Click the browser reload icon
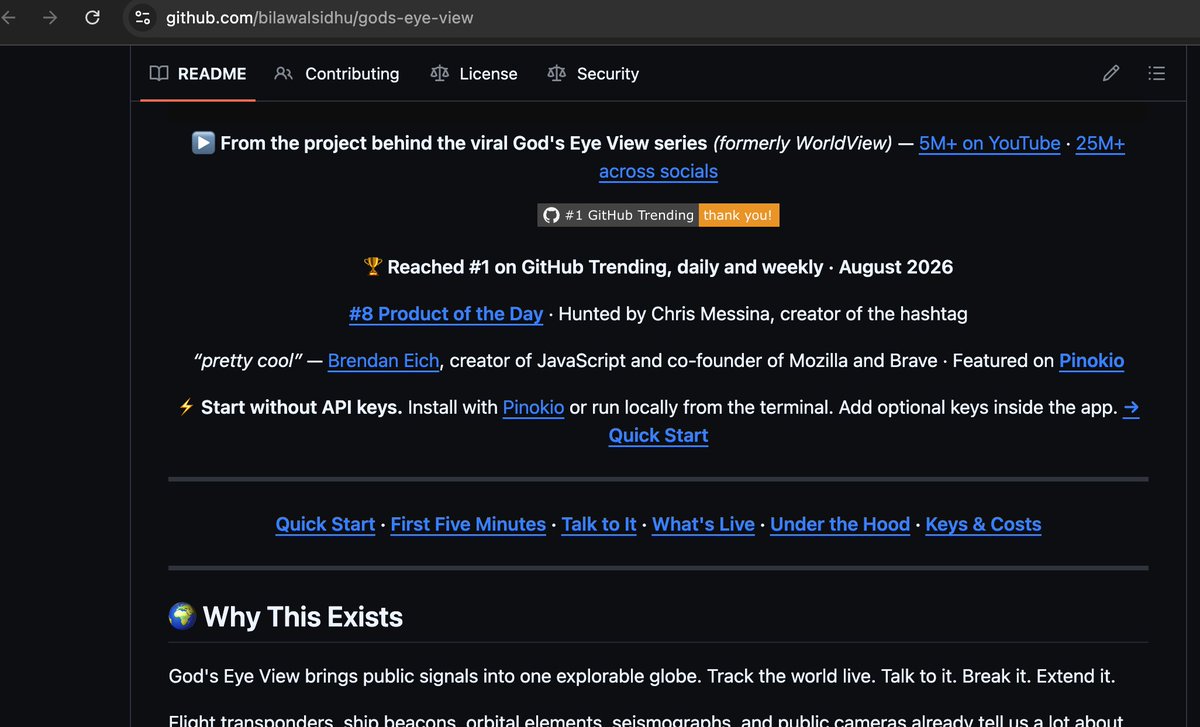The width and height of the screenshot is (1200, 727). 92,17
